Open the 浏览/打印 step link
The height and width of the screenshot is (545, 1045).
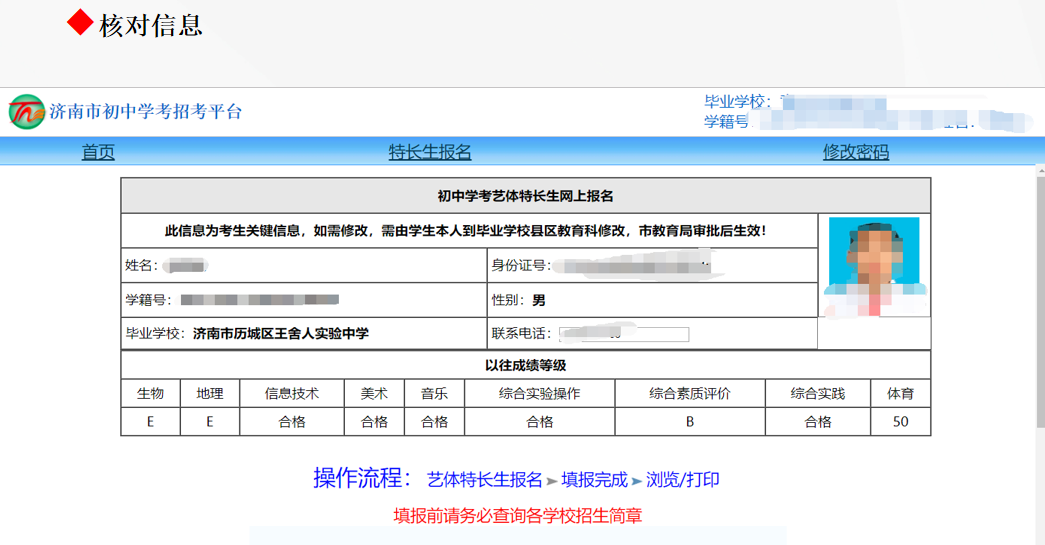coord(682,480)
